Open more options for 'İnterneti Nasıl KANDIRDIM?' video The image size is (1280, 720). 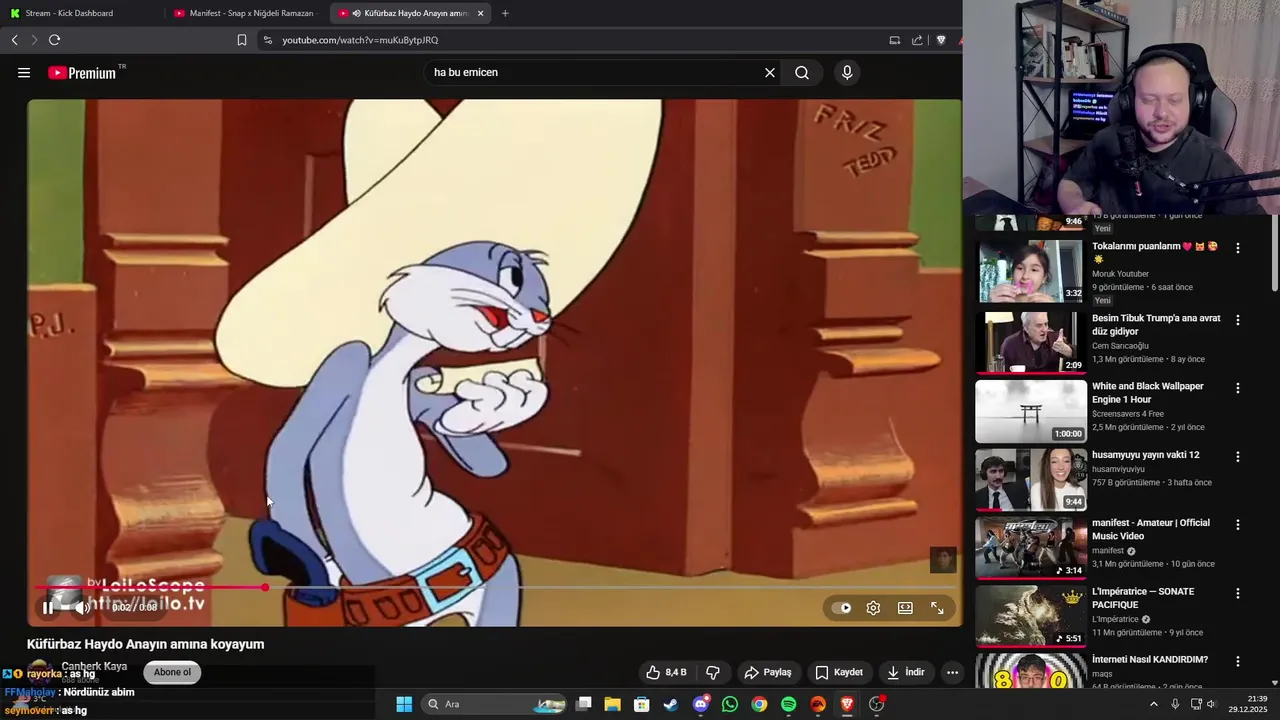[1238, 661]
